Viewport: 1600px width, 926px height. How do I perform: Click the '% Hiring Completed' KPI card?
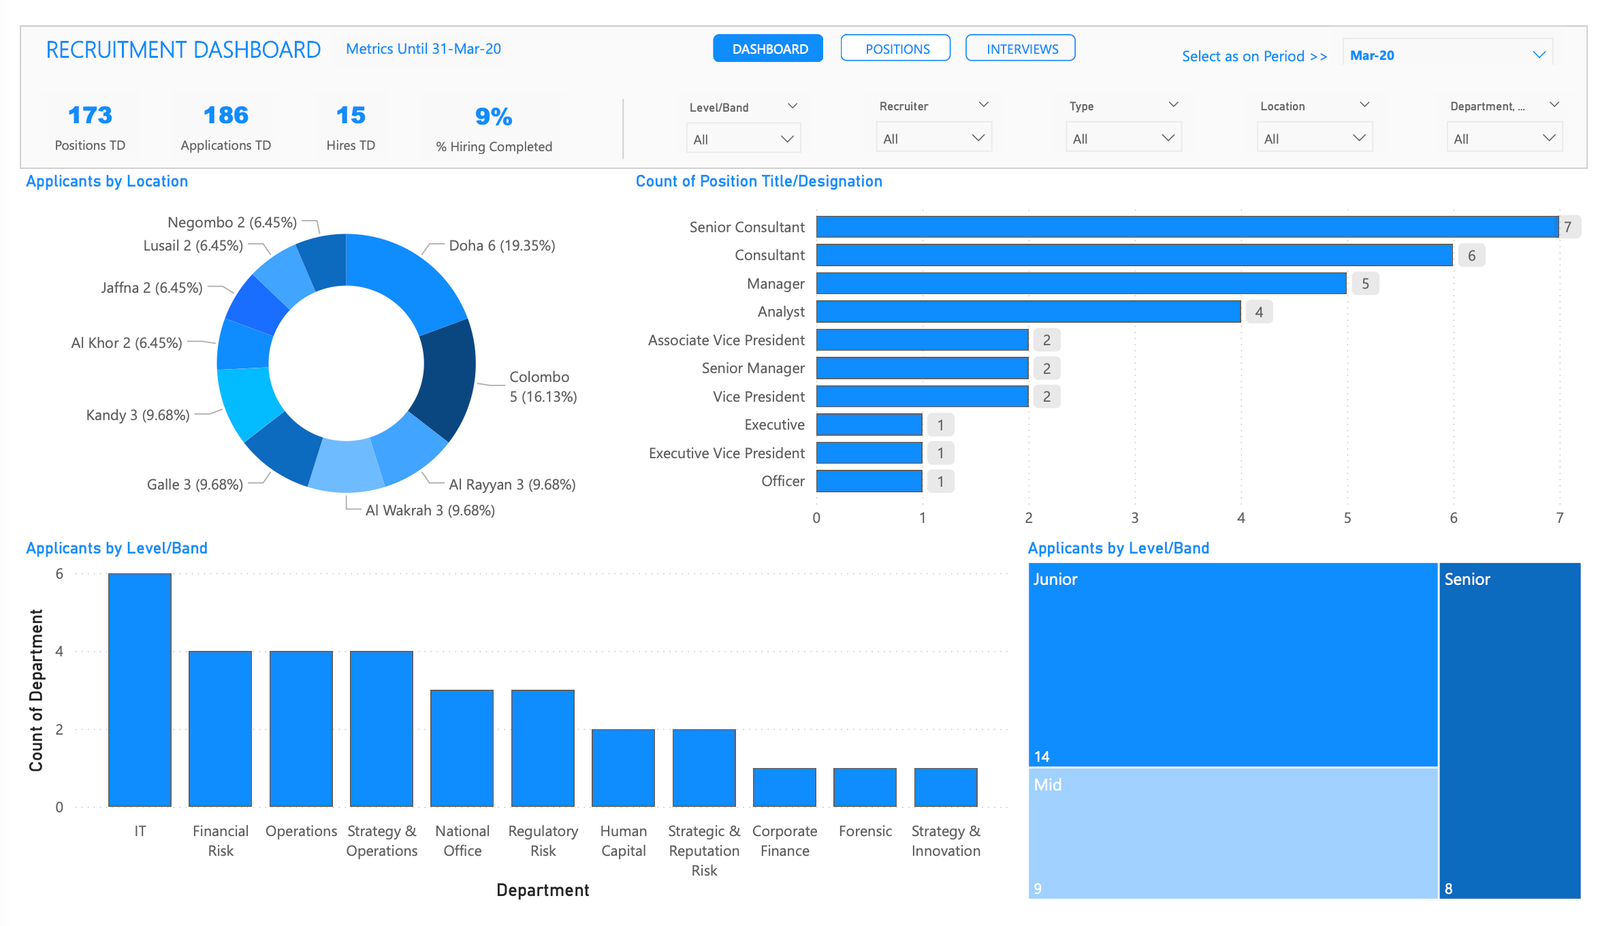pos(493,126)
